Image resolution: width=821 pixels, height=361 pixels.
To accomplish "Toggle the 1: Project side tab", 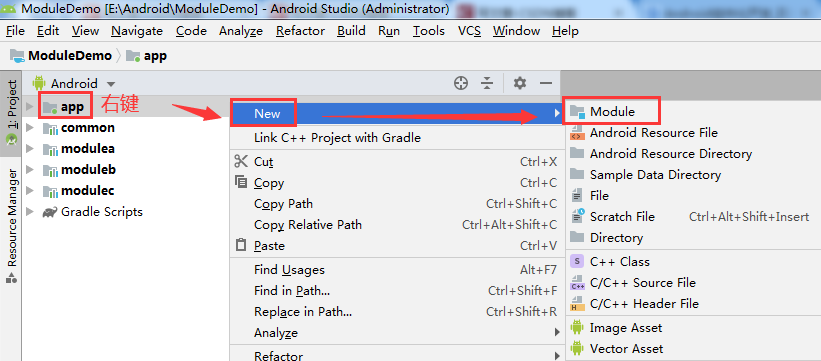I will 11,112.
